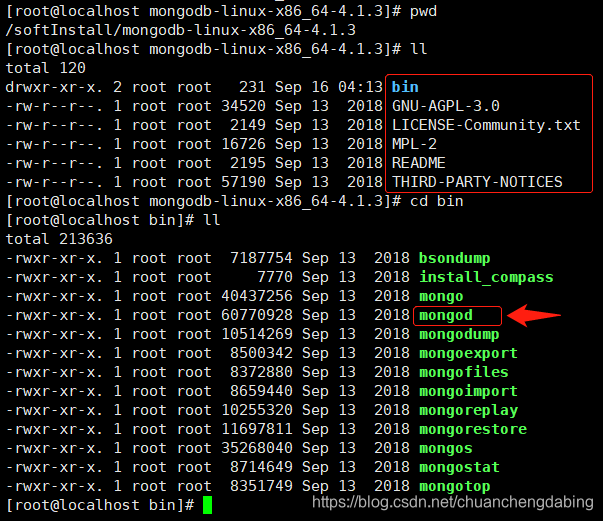
Task: Select file size 40437256 in the listing
Action: [257, 296]
